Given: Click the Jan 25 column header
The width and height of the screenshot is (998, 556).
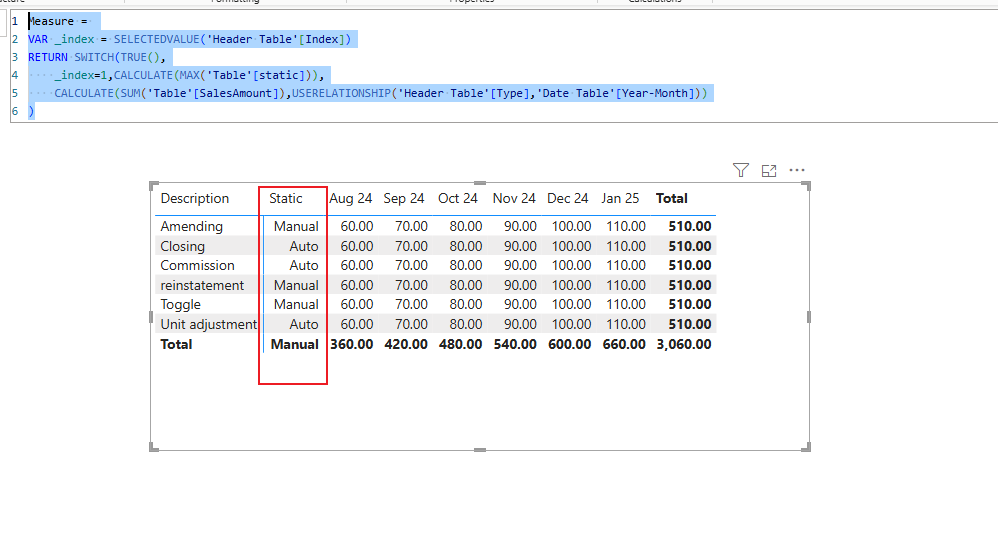Looking at the screenshot, I should click(620, 198).
